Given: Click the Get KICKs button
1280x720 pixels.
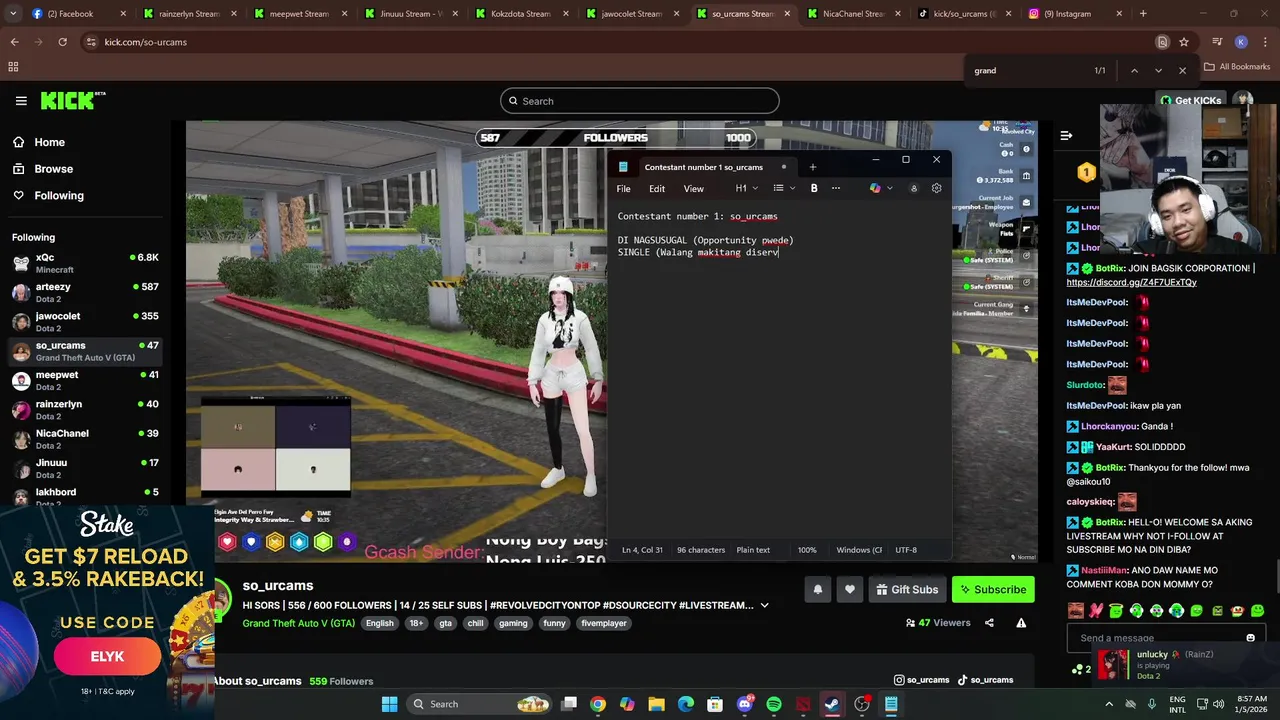Looking at the screenshot, I should pos(1190,100).
